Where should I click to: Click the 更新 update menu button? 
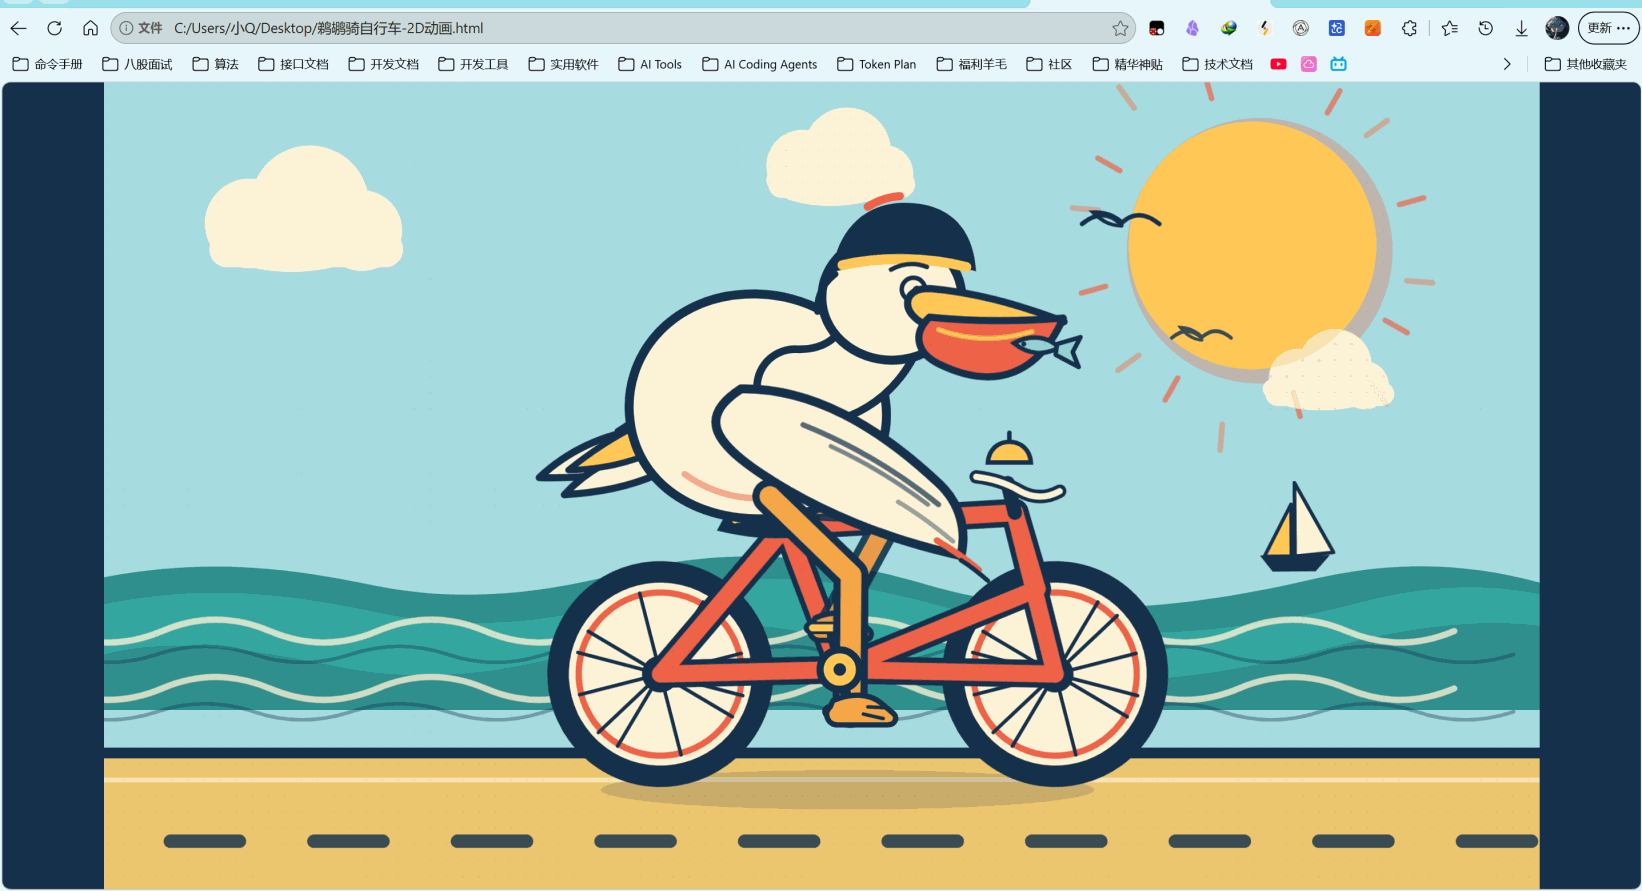coord(1608,28)
